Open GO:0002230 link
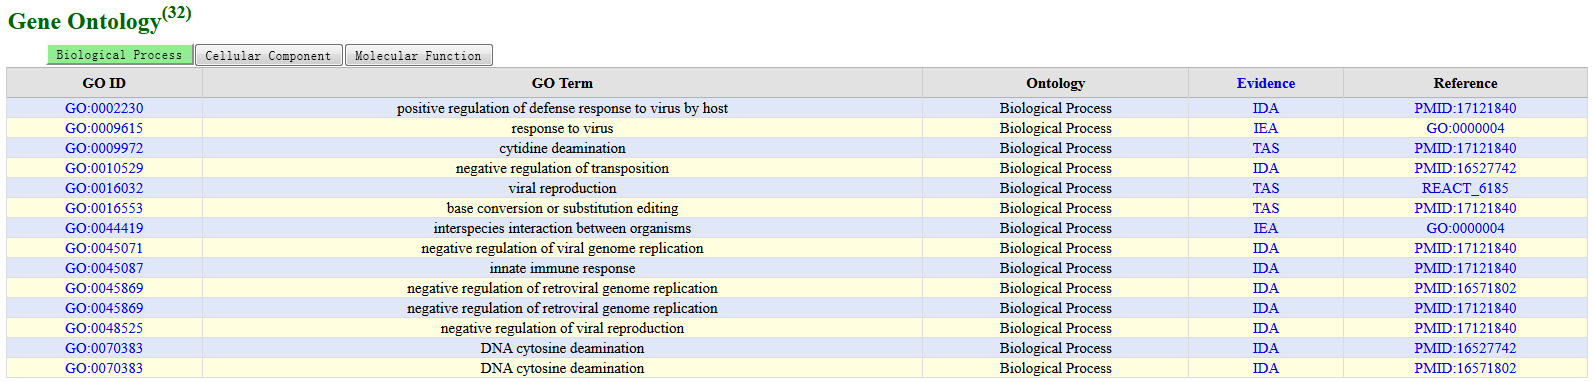 pyautogui.click(x=104, y=108)
